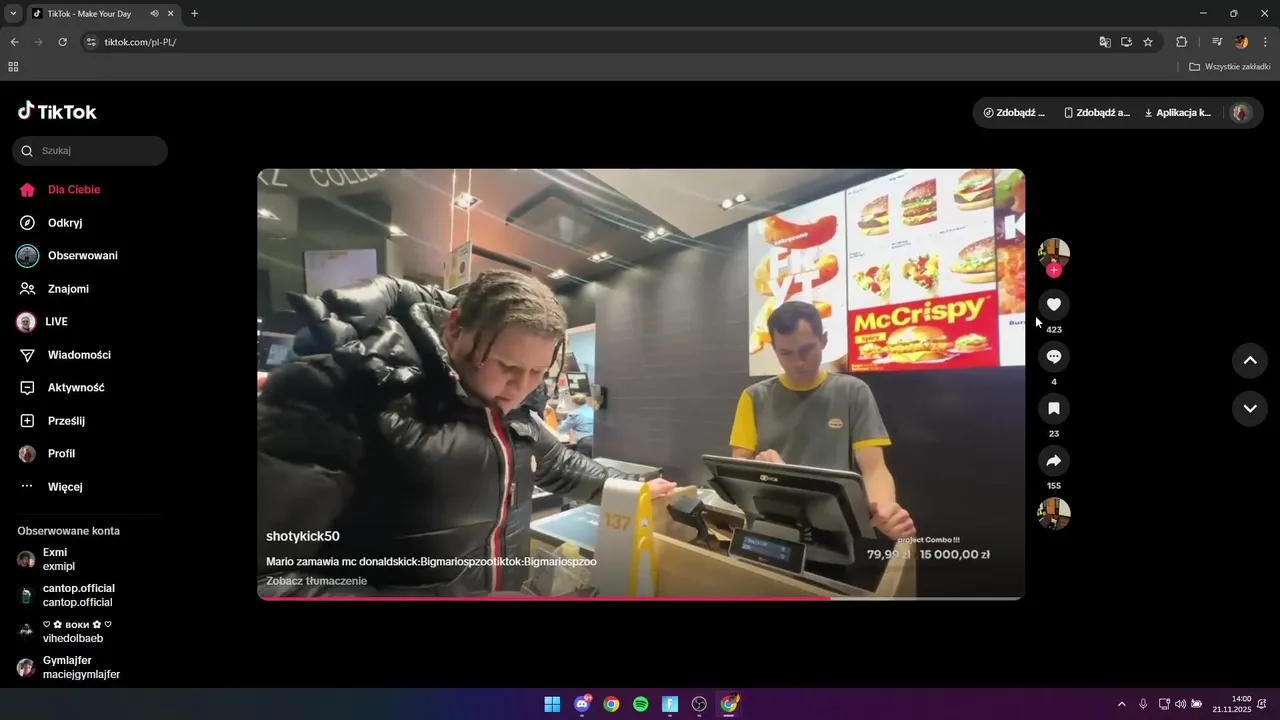Open OBS Studio from the taskbar

coord(700,704)
